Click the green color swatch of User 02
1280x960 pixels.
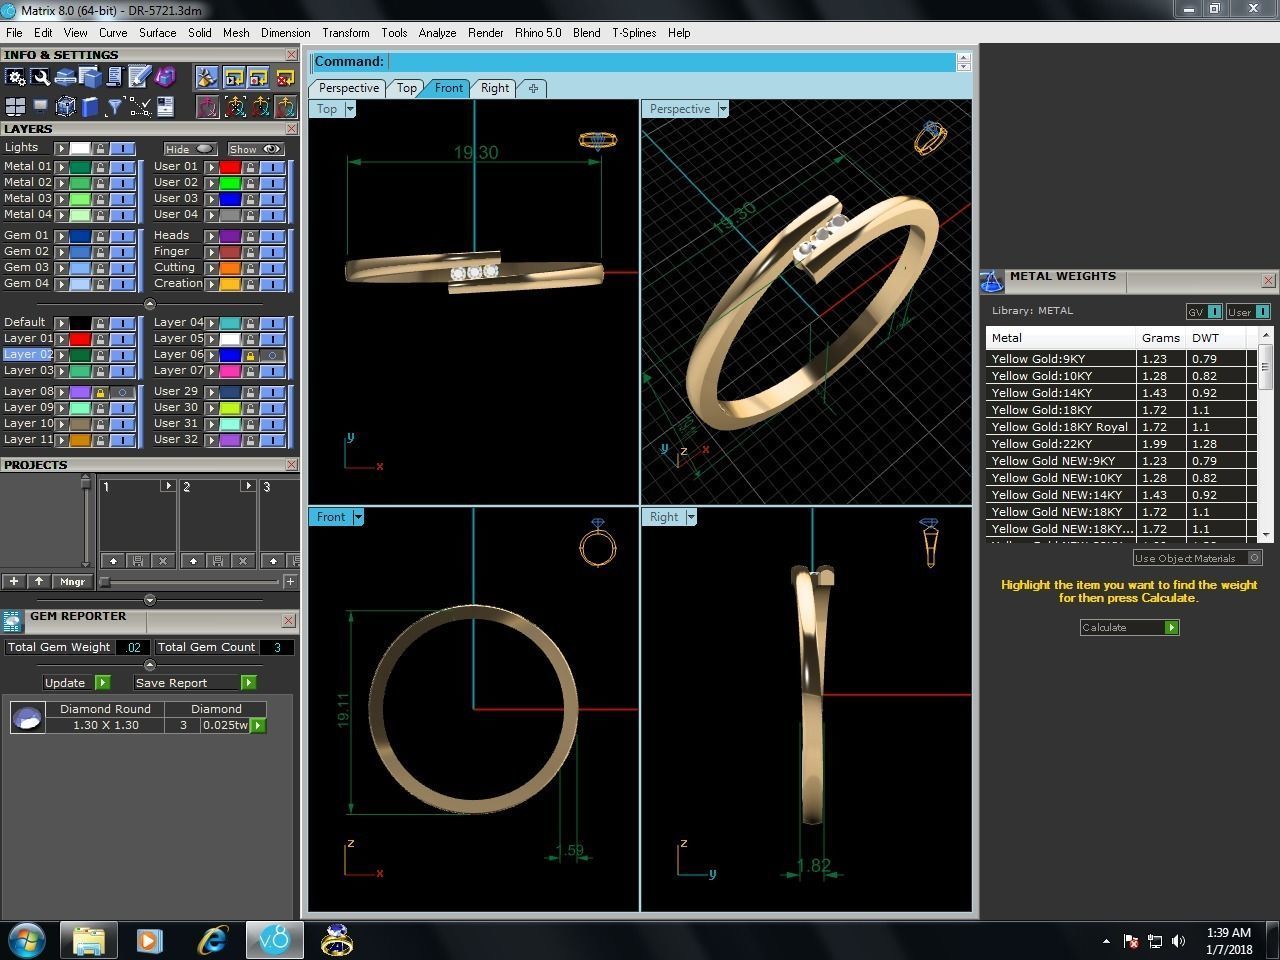tap(230, 183)
